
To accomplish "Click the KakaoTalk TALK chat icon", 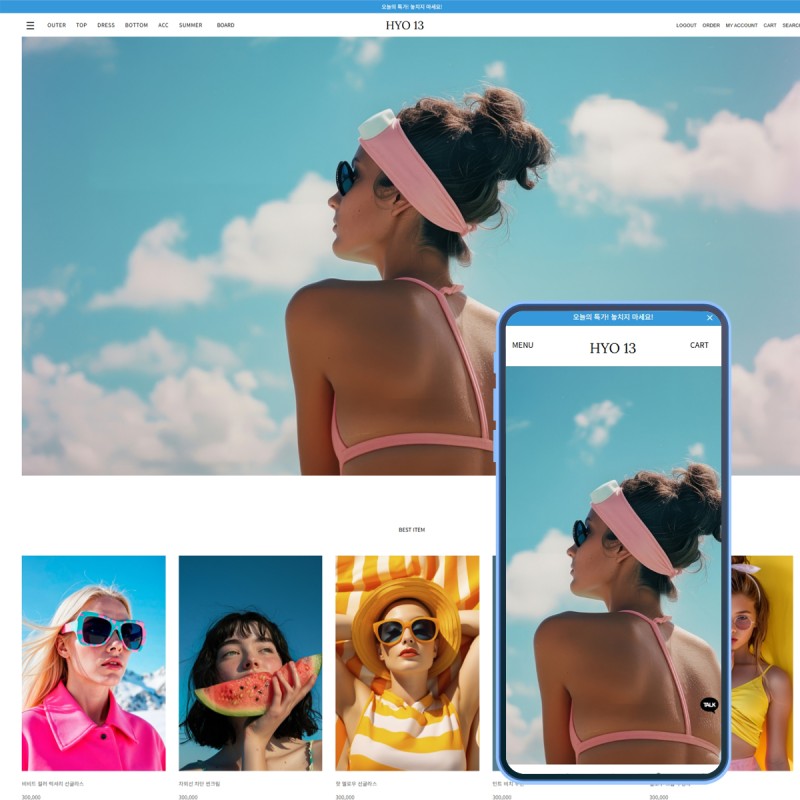I will coord(709,705).
